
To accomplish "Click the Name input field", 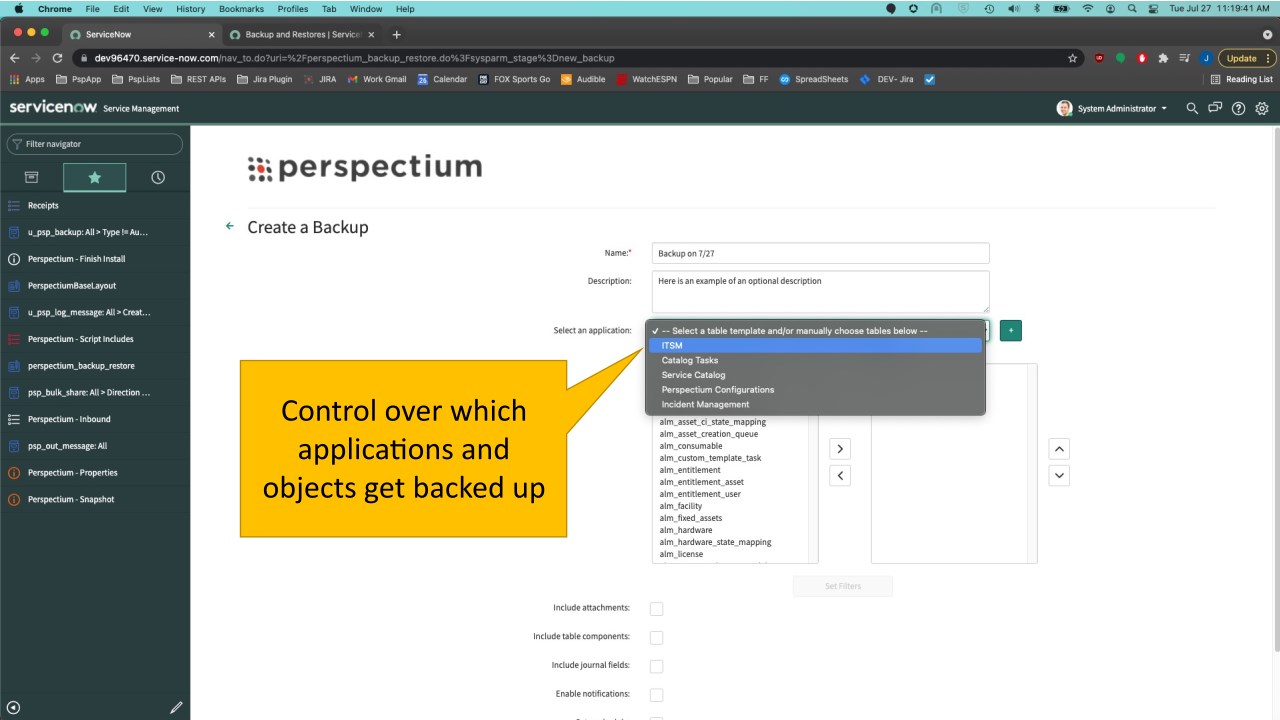I will tap(821, 254).
